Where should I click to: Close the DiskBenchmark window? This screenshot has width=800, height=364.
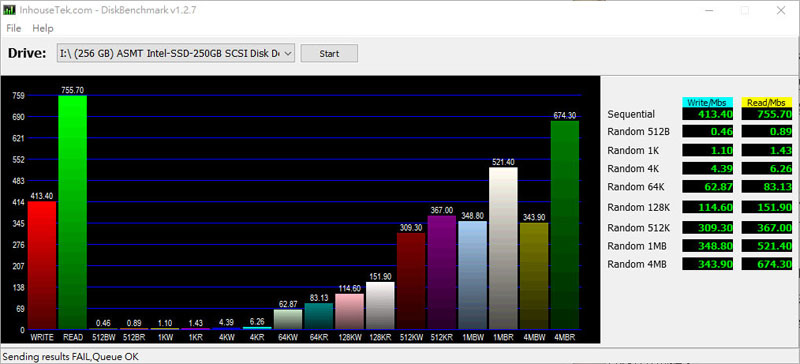coord(781,10)
